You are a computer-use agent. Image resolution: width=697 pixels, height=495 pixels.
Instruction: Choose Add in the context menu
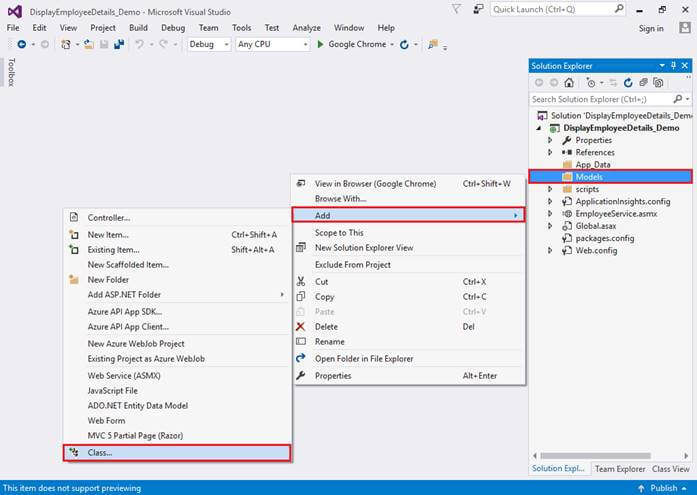408,216
